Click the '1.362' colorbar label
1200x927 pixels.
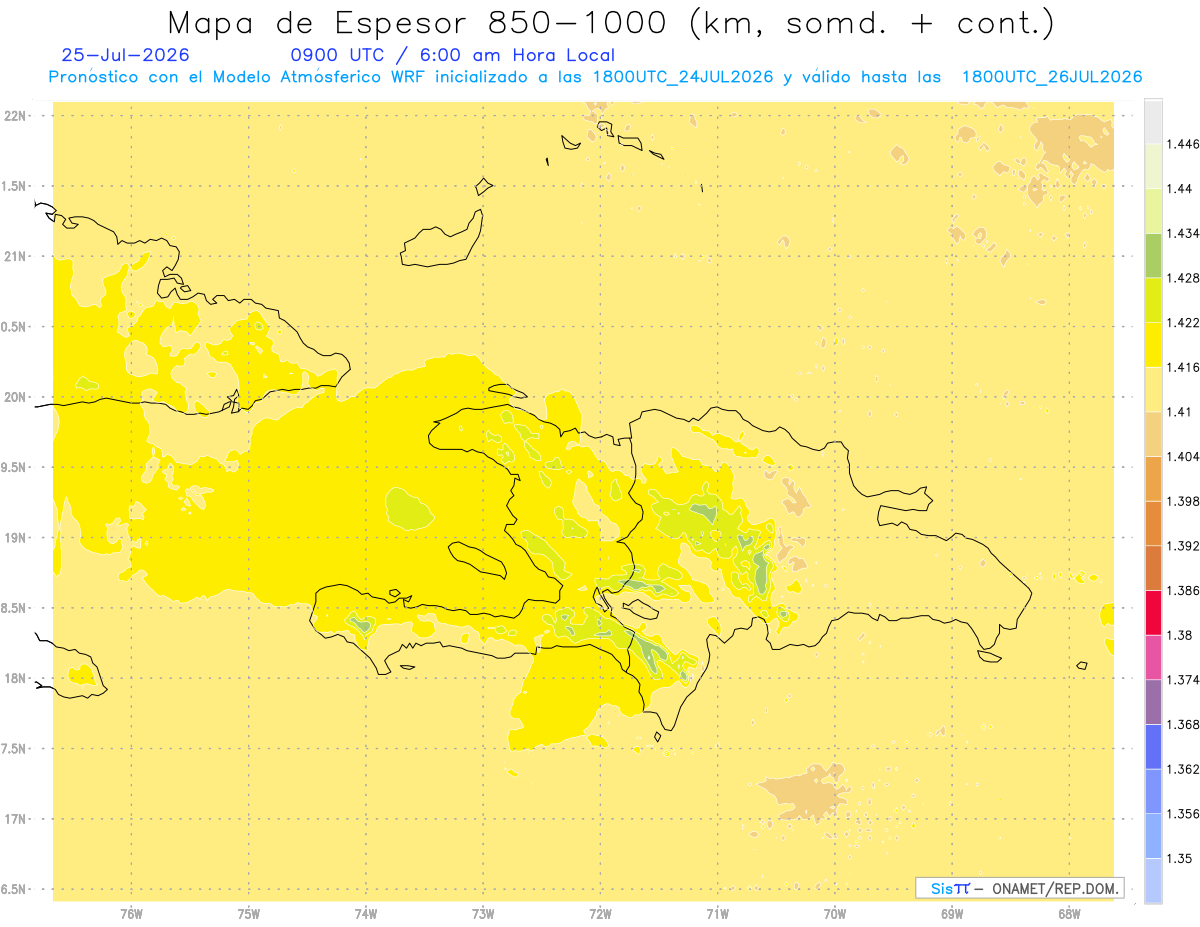click(x=1184, y=769)
